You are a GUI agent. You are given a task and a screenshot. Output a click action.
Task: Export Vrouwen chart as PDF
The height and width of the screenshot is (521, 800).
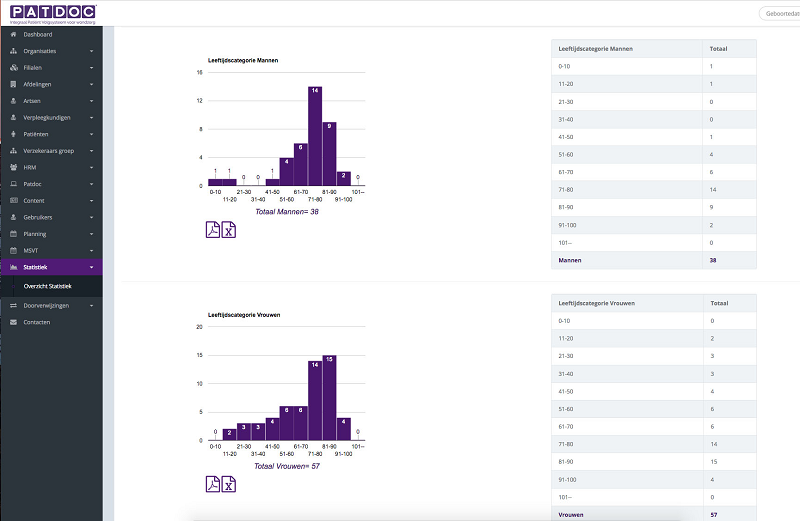pyautogui.click(x=213, y=484)
